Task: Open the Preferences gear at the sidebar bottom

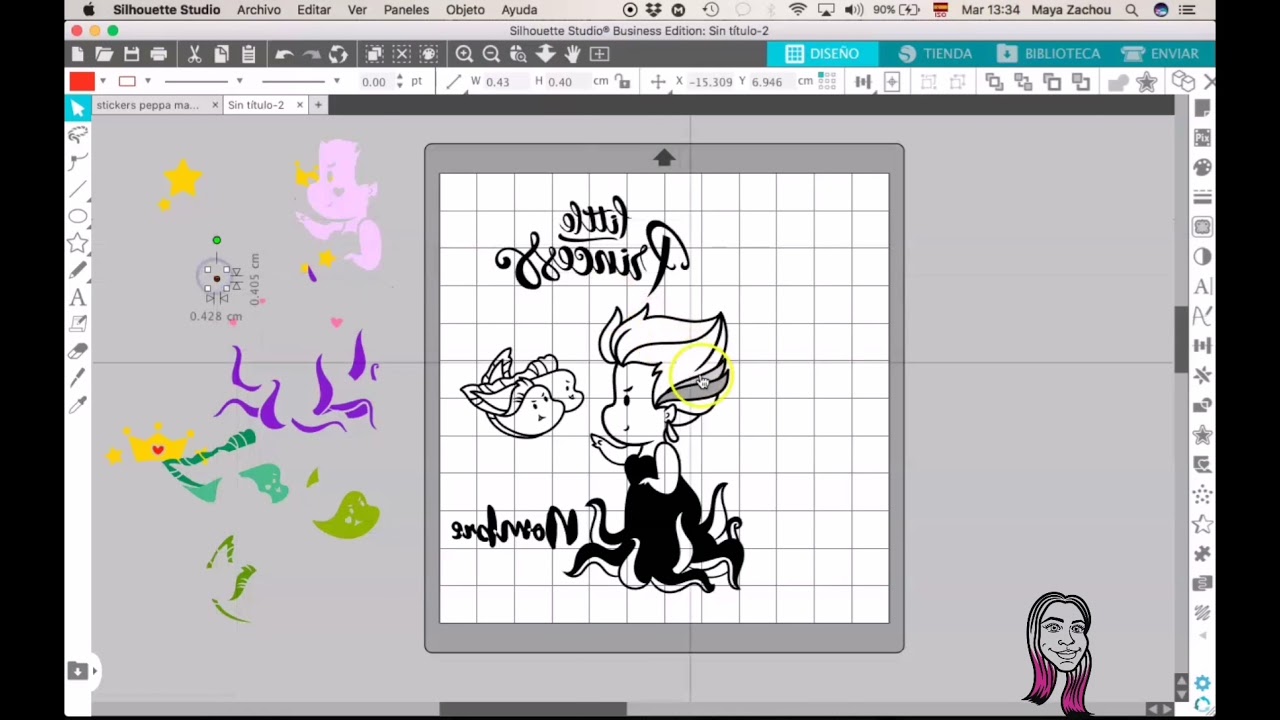Action: [x=1202, y=684]
